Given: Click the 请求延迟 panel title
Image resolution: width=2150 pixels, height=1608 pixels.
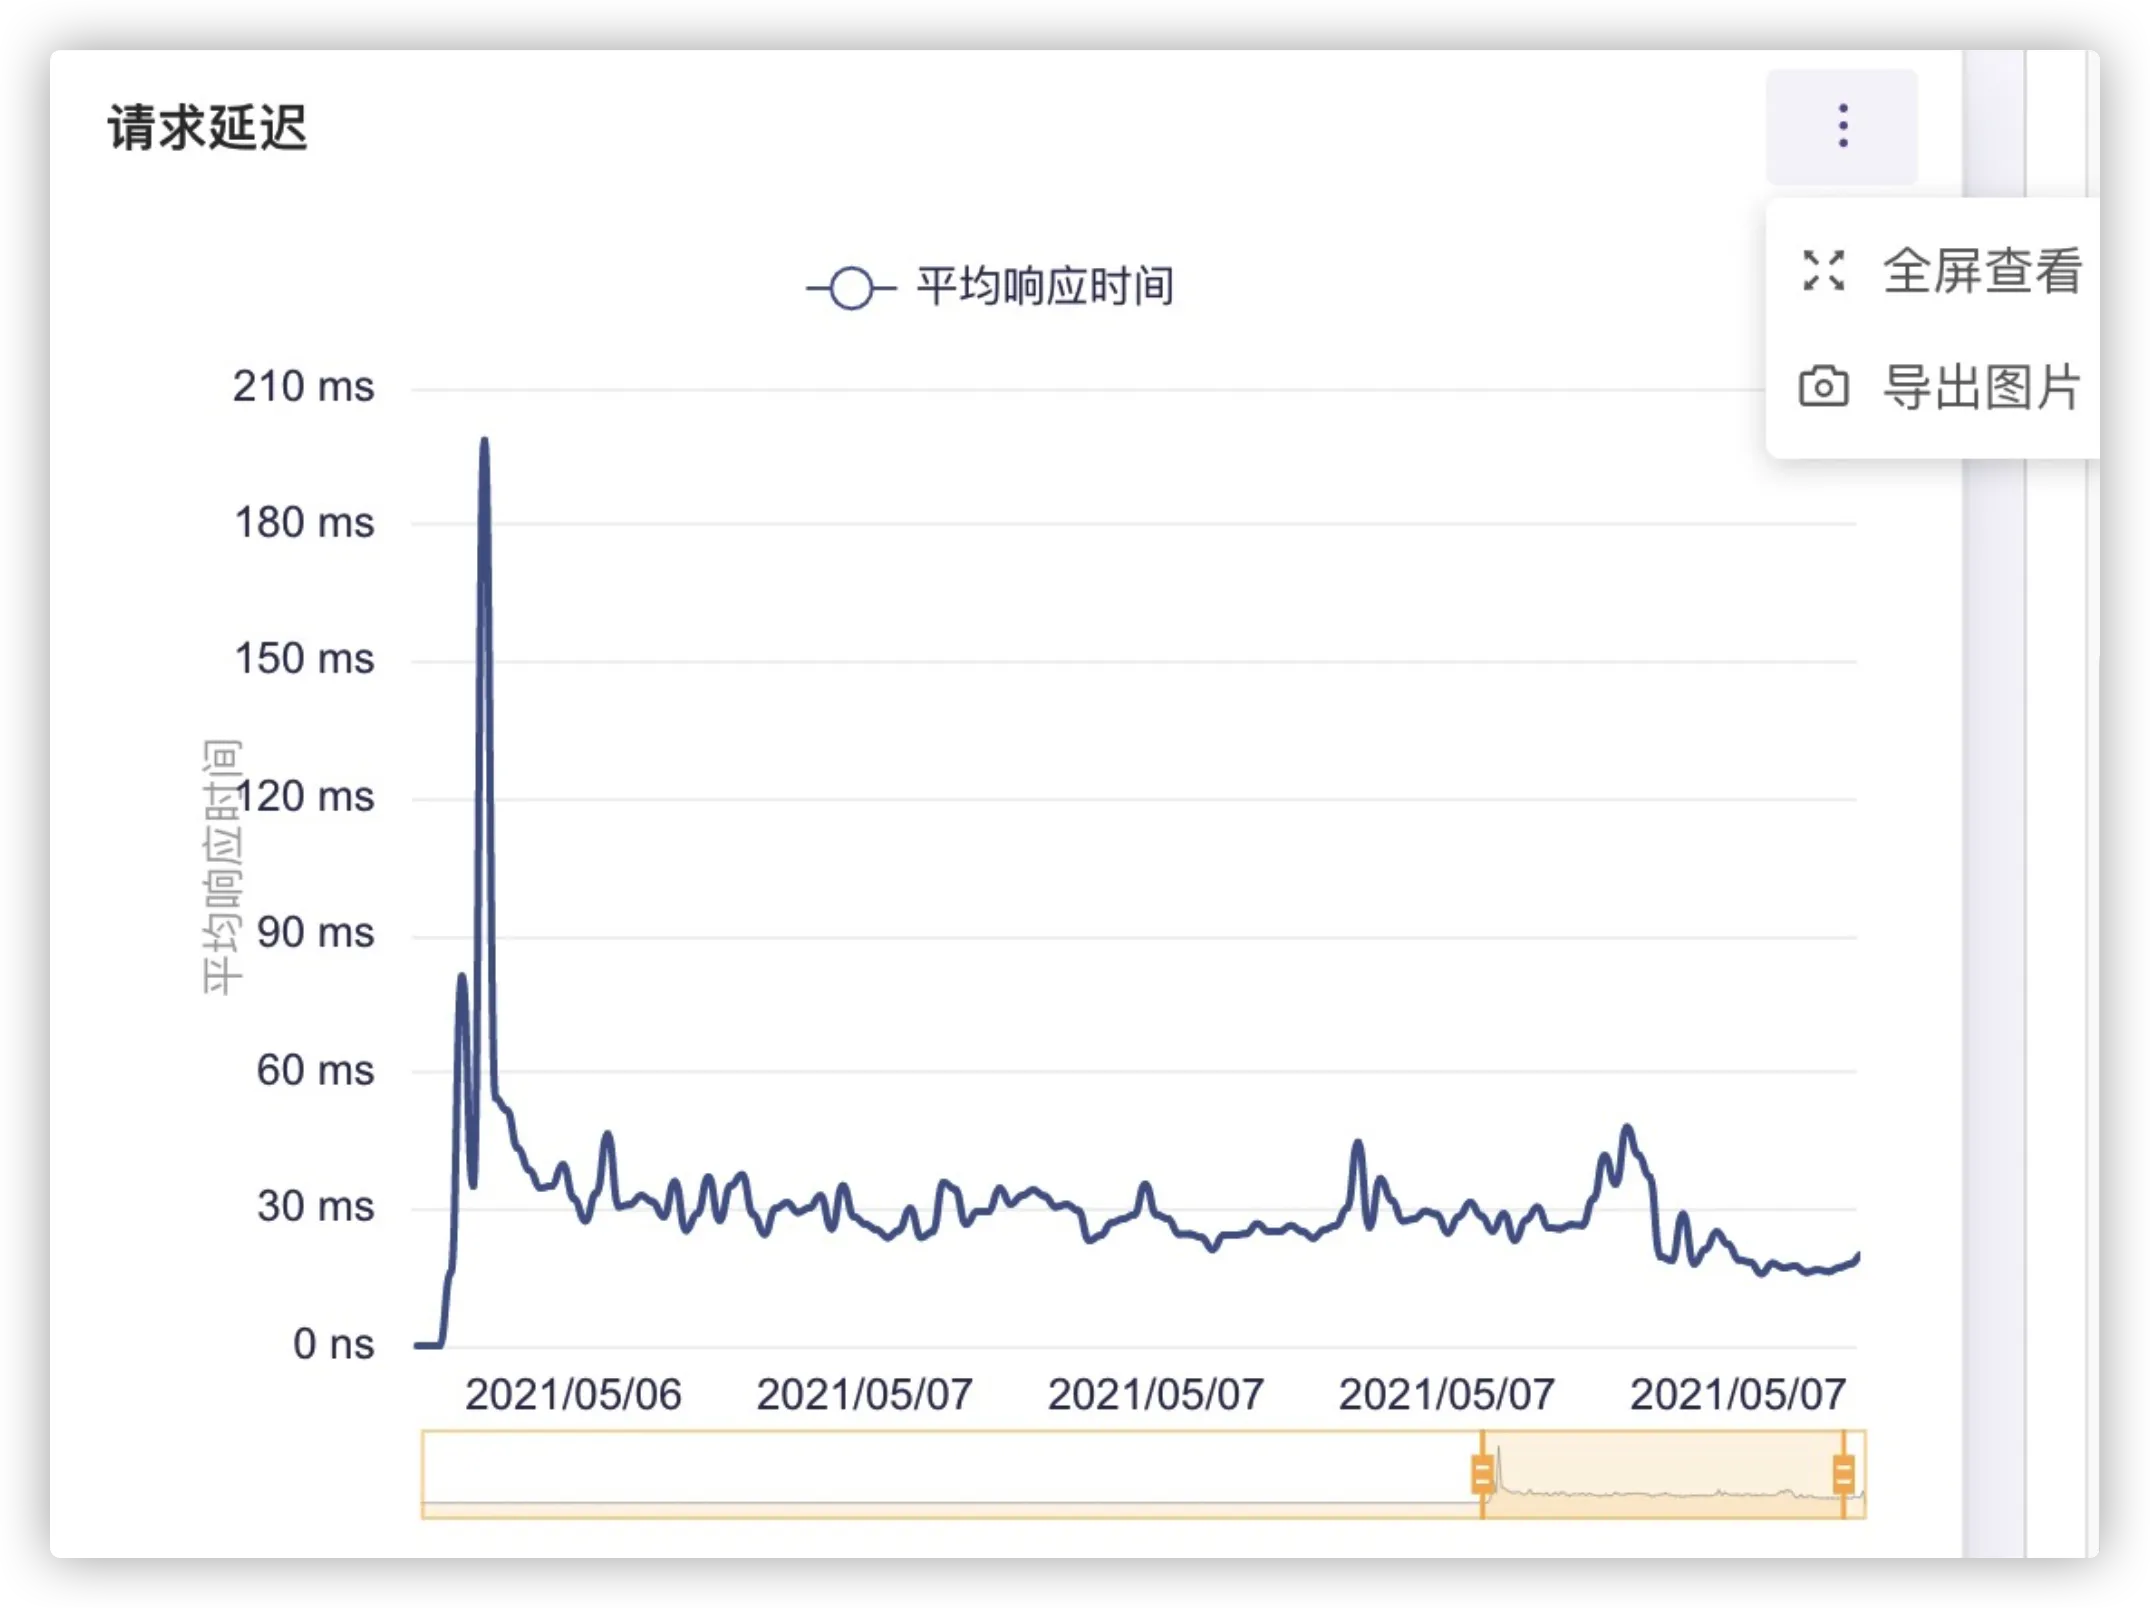Looking at the screenshot, I should (207, 129).
